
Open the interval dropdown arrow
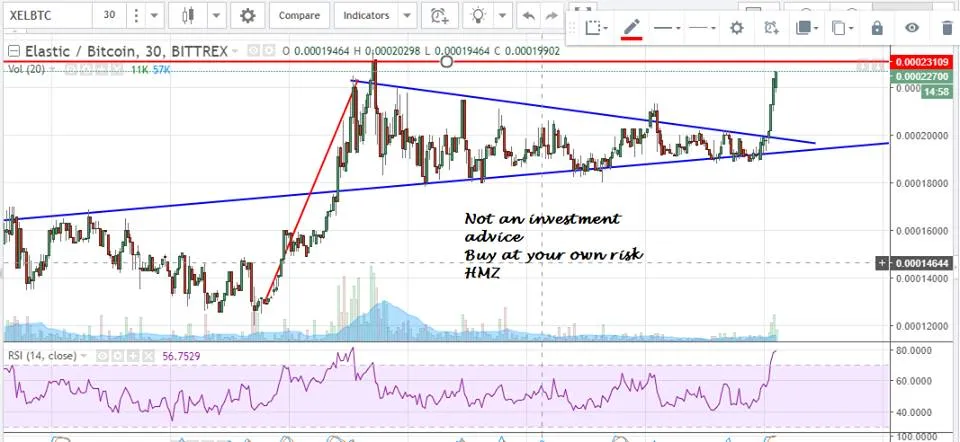(154, 16)
